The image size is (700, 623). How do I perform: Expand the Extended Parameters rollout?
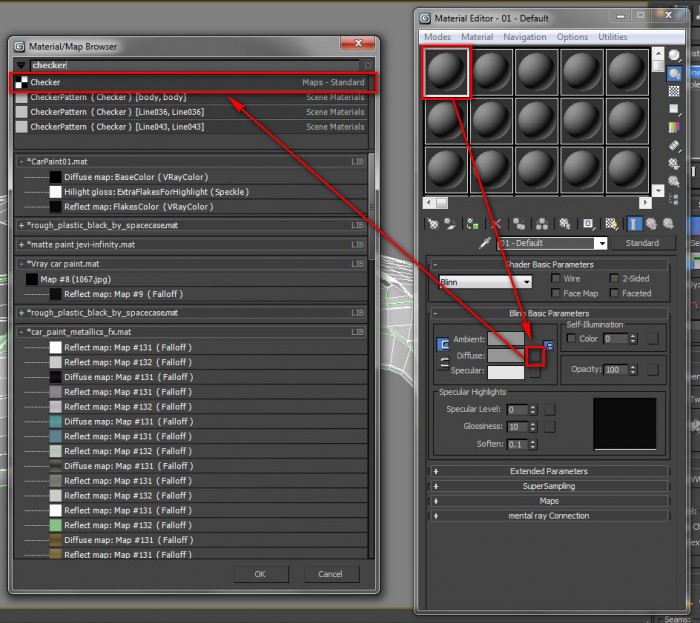tap(548, 471)
